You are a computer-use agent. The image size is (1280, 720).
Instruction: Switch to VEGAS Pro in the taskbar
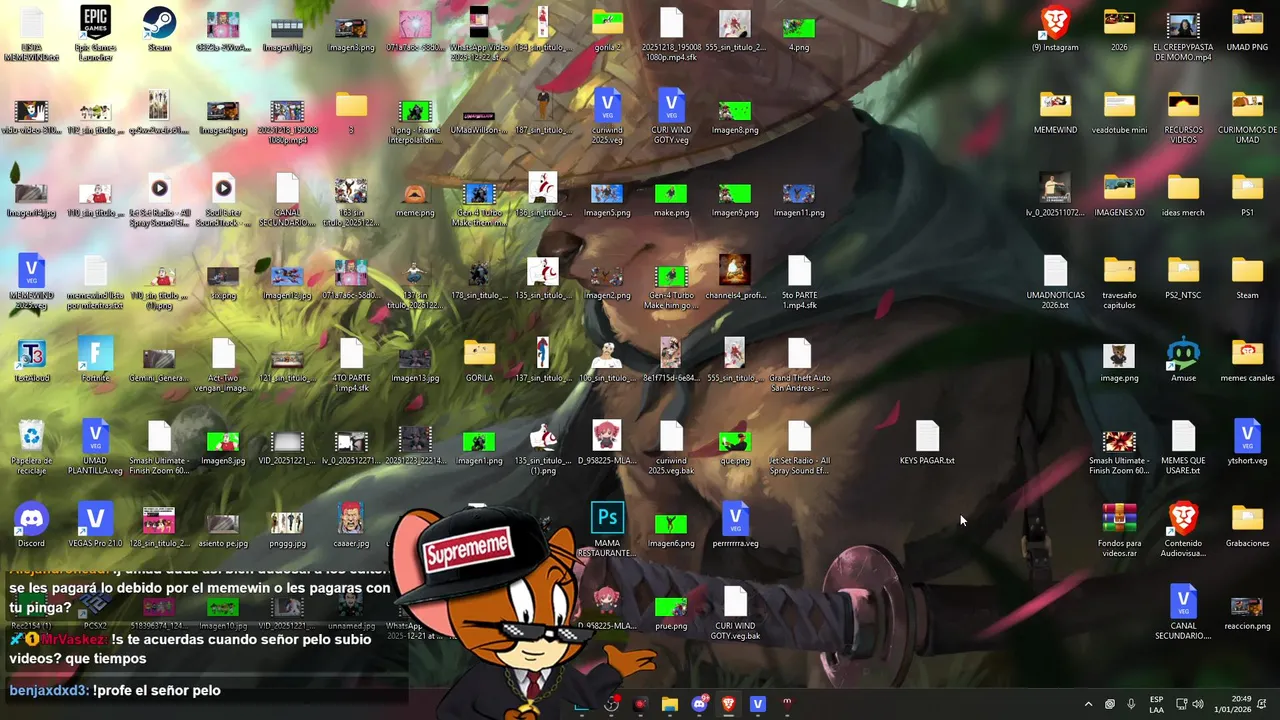[x=757, y=704]
